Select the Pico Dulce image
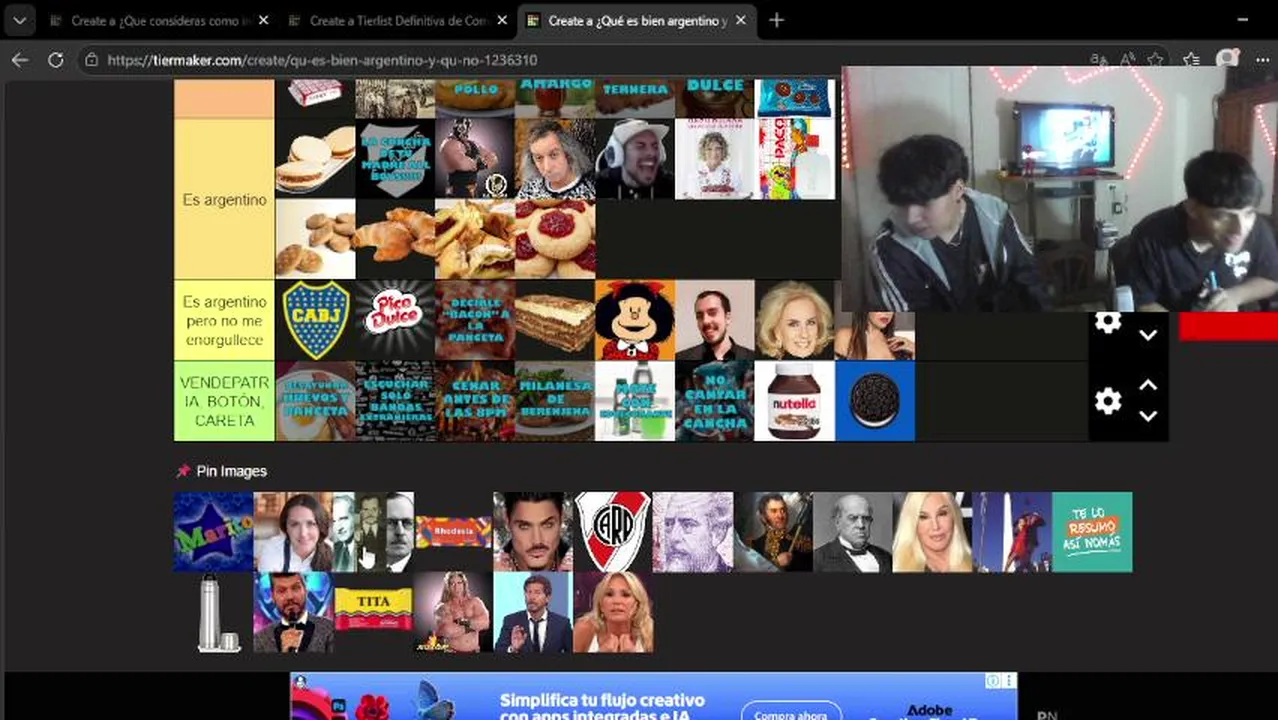 (x=395, y=320)
